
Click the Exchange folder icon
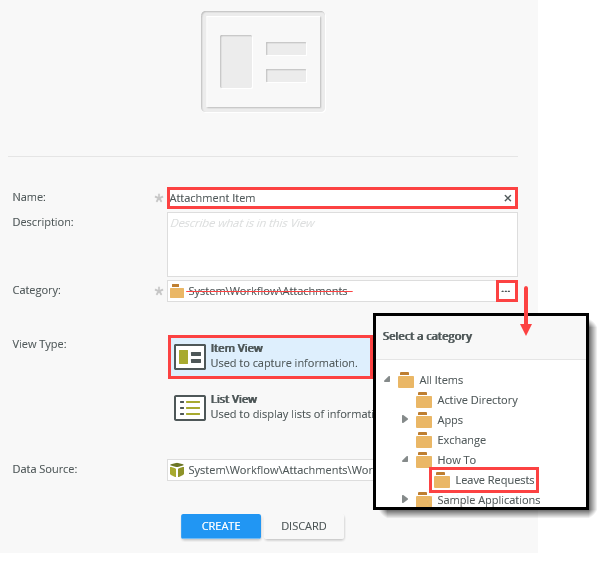pos(424,440)
